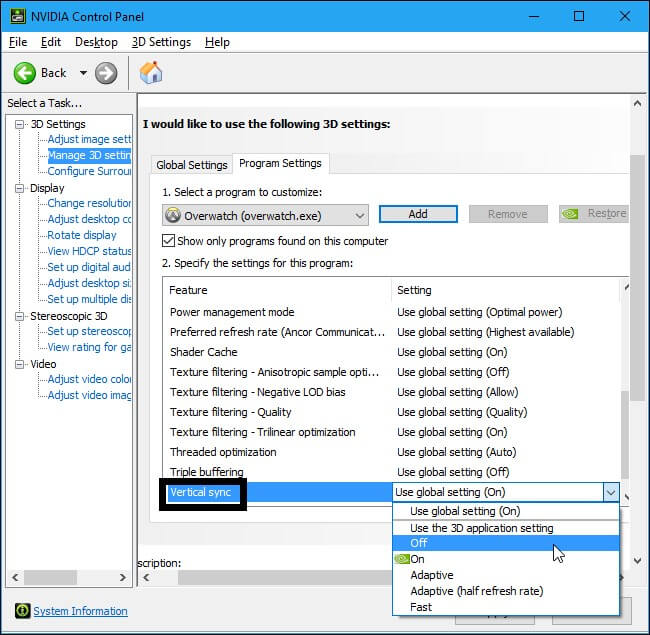The width and height of the screenshot is (650, 635).
Task: Collapse the Video tree node
Action: pos(19,364)
